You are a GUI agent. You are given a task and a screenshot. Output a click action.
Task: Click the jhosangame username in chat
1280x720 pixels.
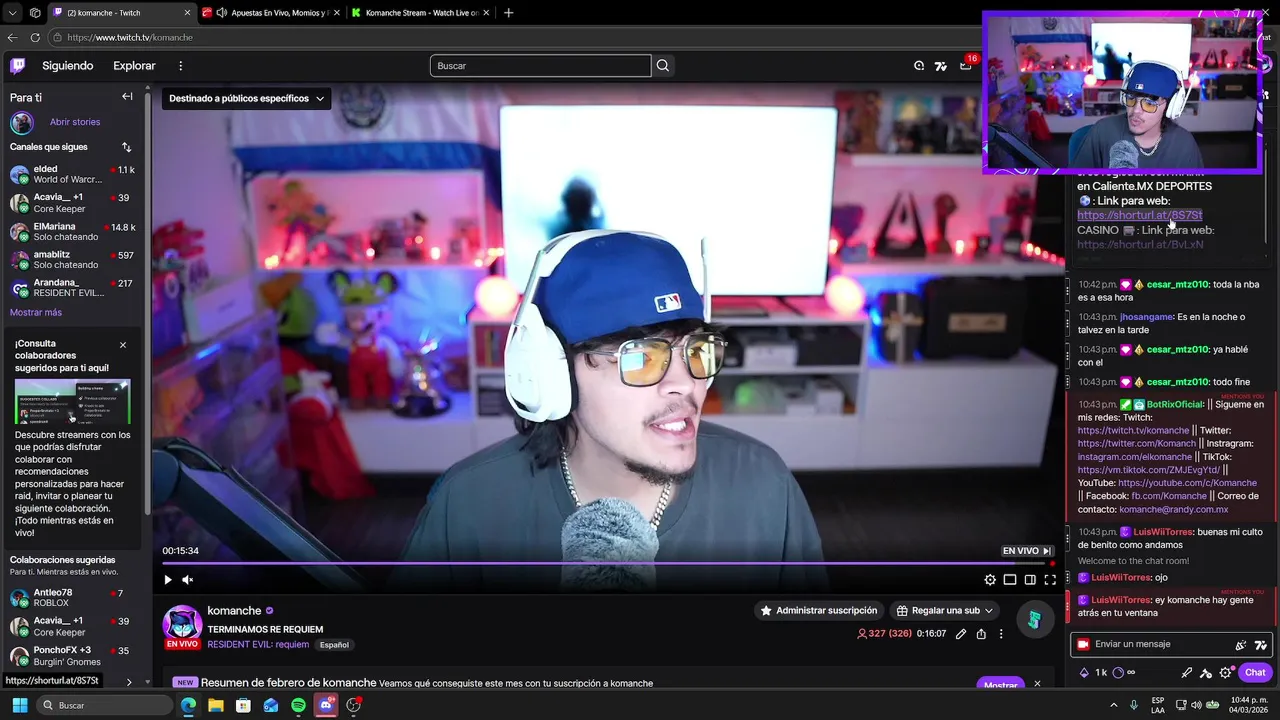1146,317
